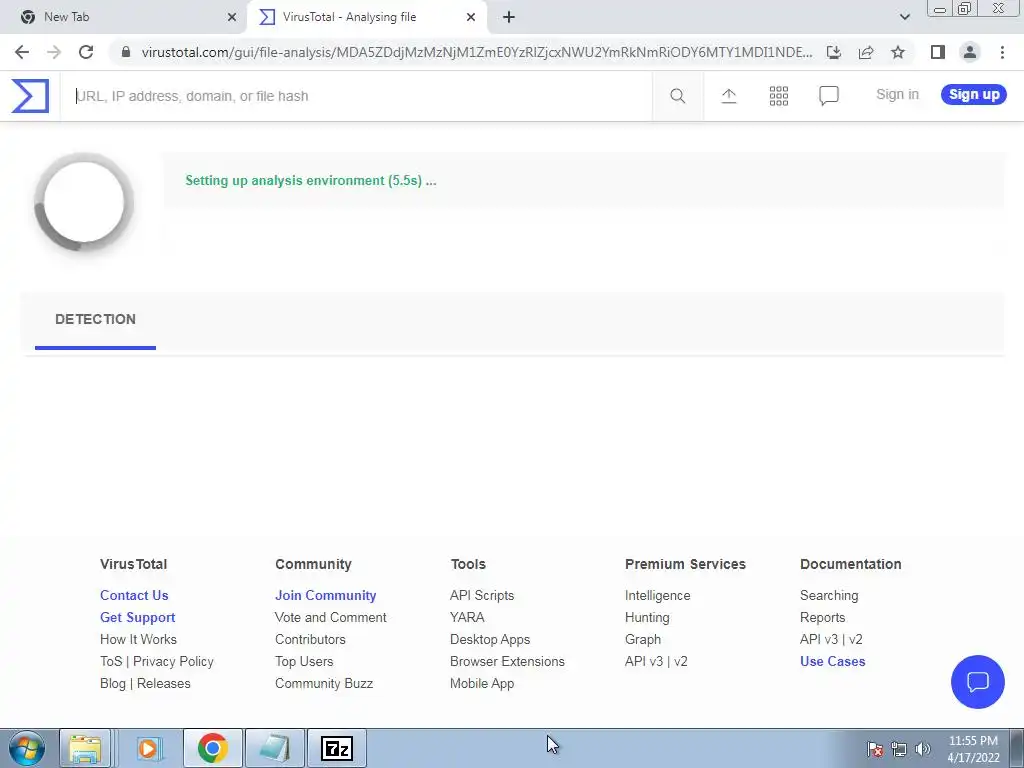Close the VirusTotal Analysing file tab
1024x768 pixels.
point(471,17)
